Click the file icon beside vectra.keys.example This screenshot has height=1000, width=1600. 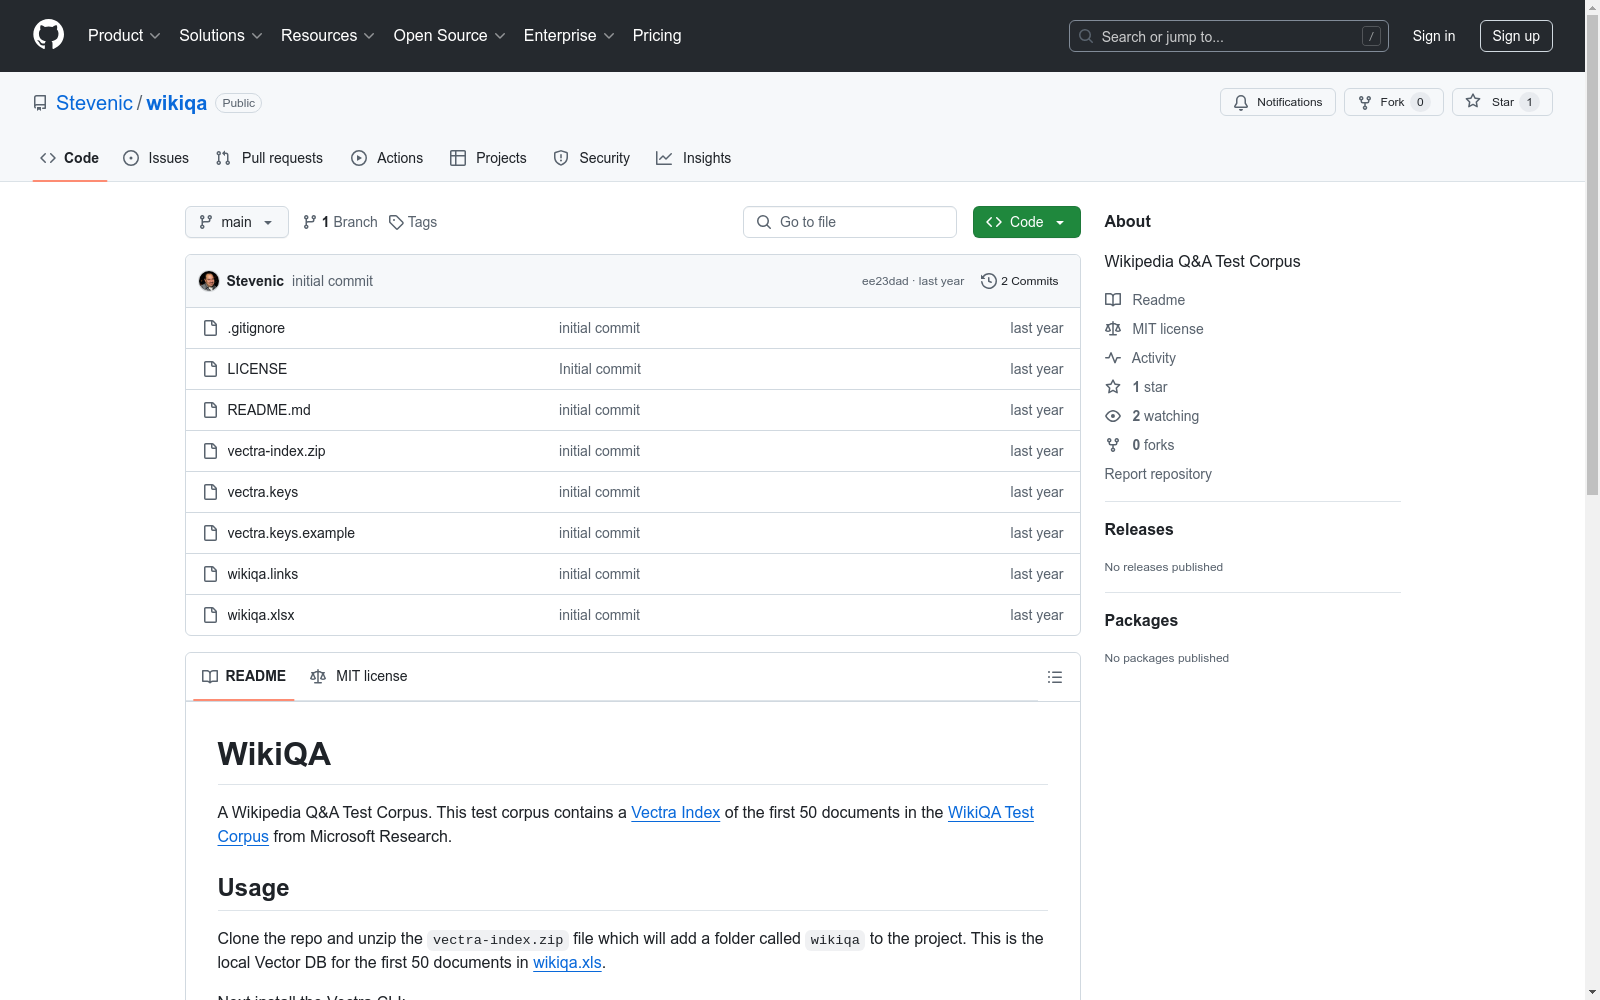coord(210,533)
